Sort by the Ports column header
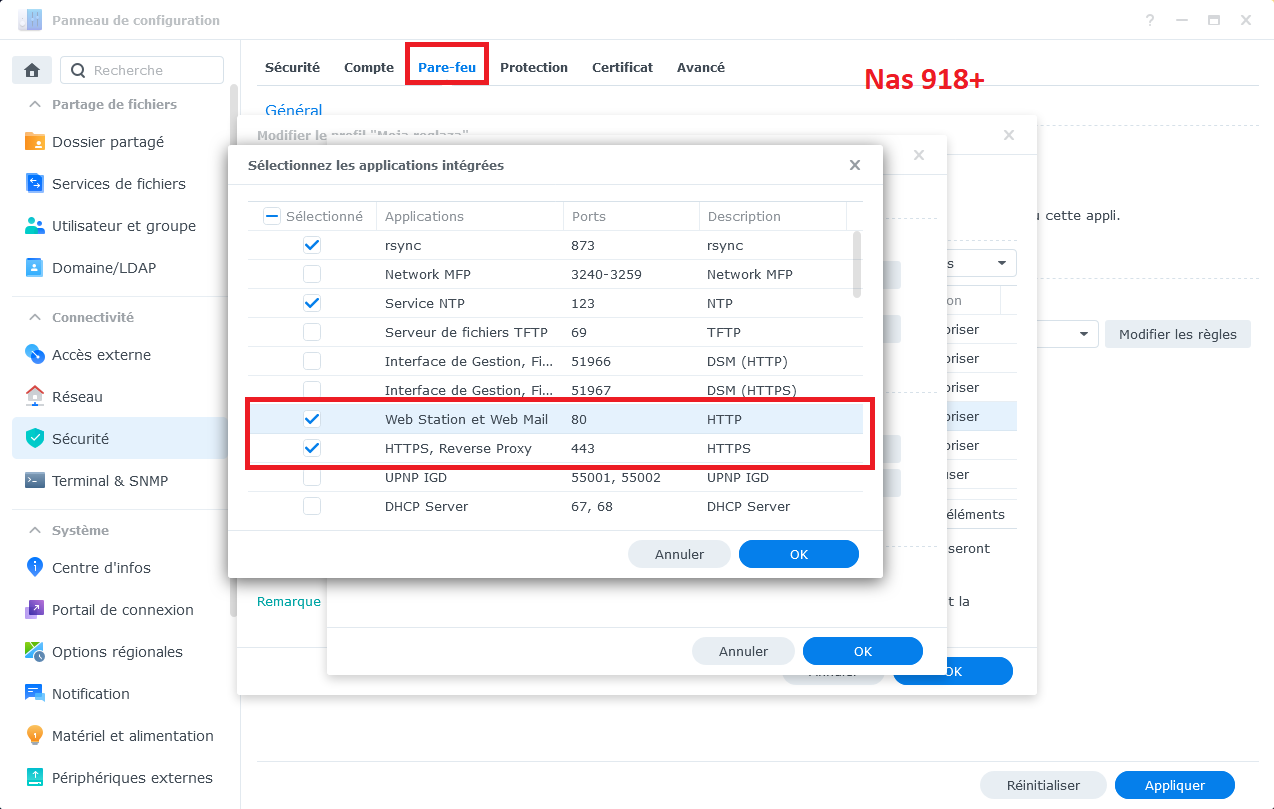The width and height of the screenshot is (1274, 809). [631, 216]
